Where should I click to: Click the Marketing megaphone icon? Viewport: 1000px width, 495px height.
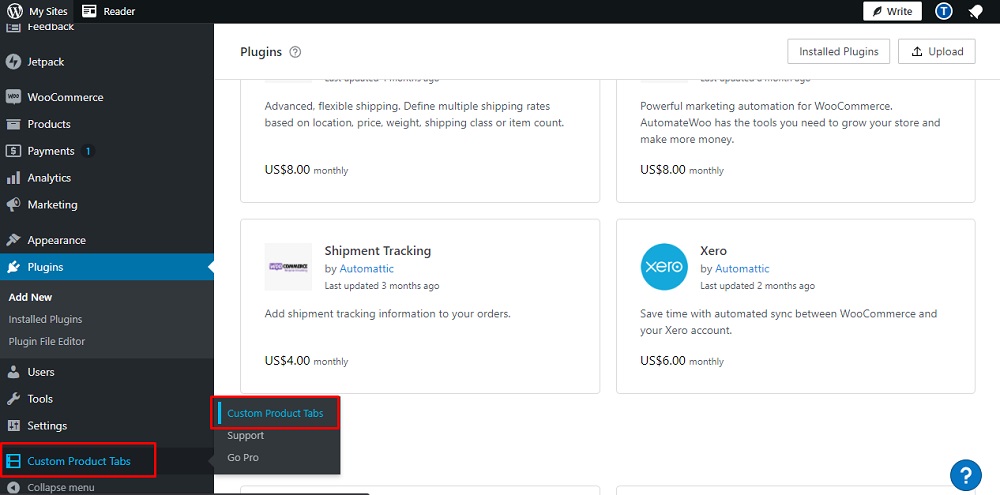pos(13,205)
